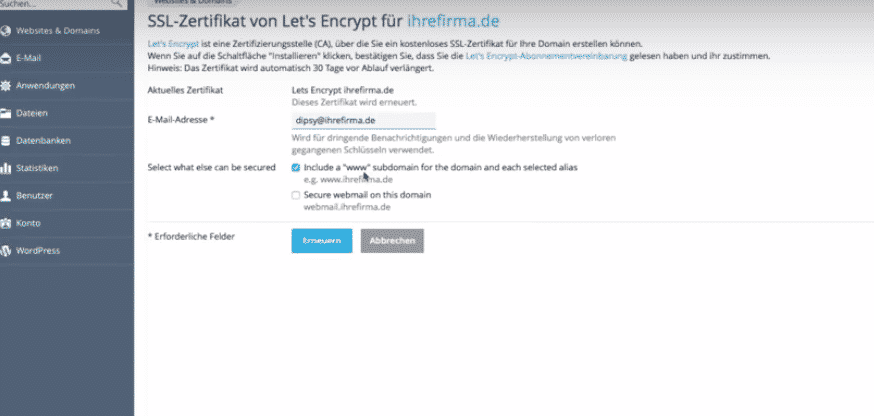Screen dimensions: 874x416
Task: Go to the WordPress sidebar section
Action: 38,250
